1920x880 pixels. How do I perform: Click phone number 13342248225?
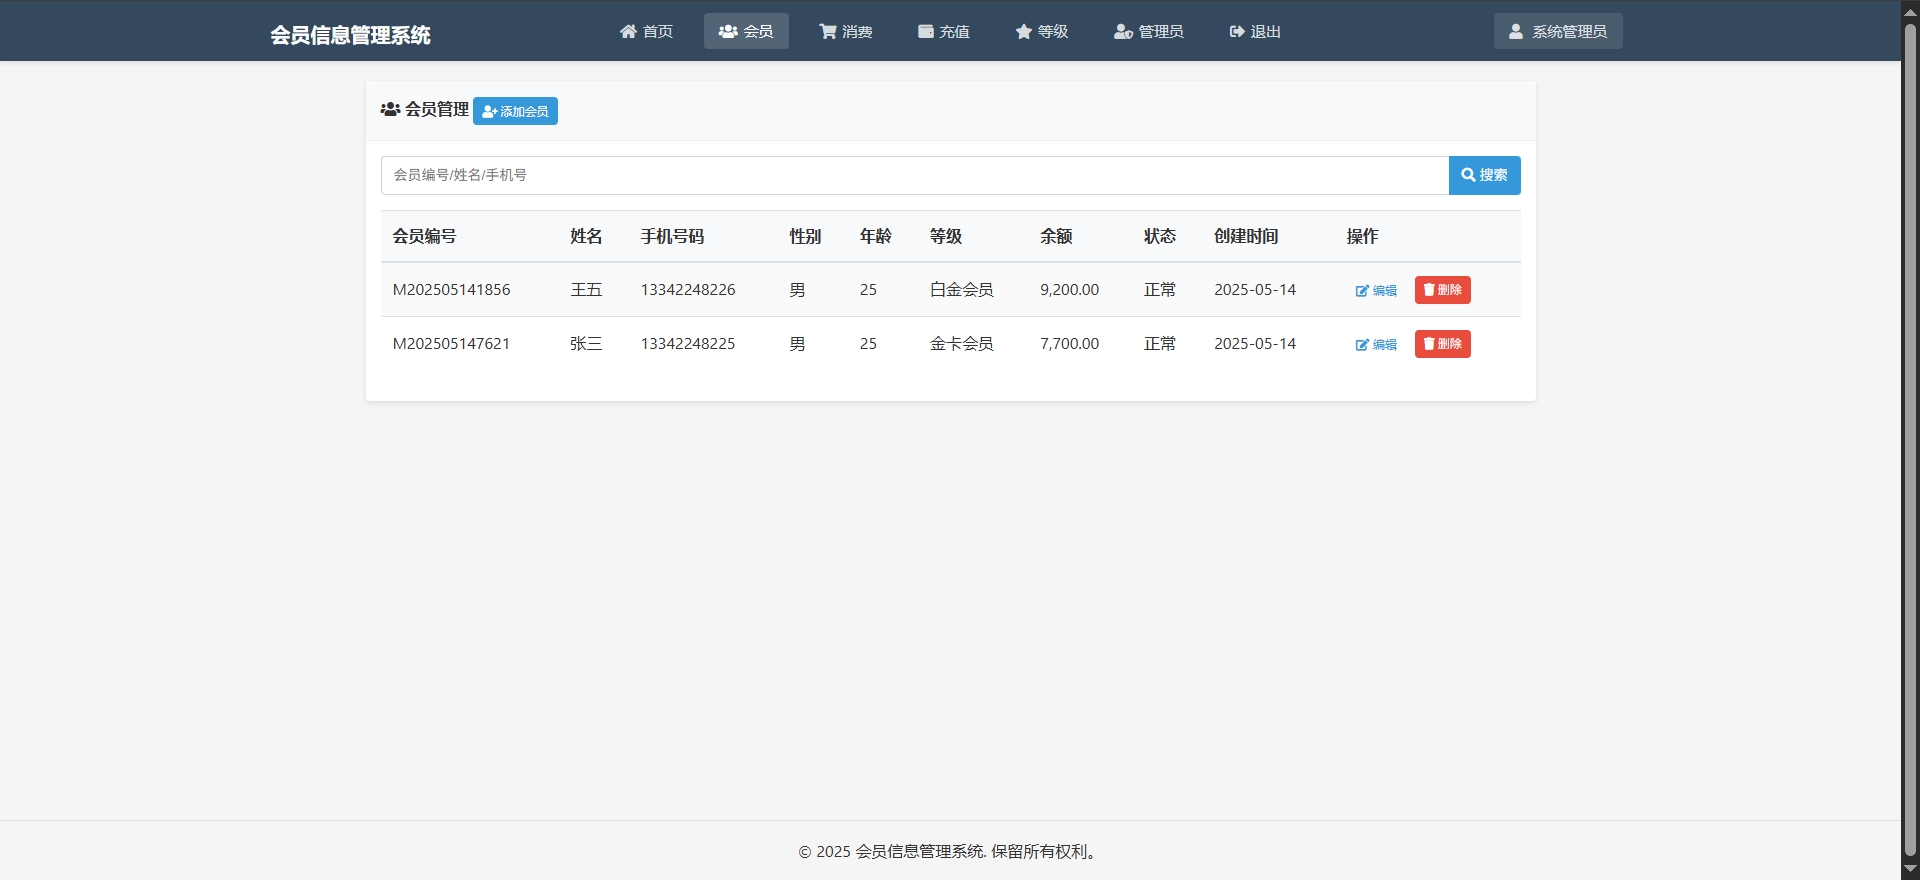click(688, 344)
